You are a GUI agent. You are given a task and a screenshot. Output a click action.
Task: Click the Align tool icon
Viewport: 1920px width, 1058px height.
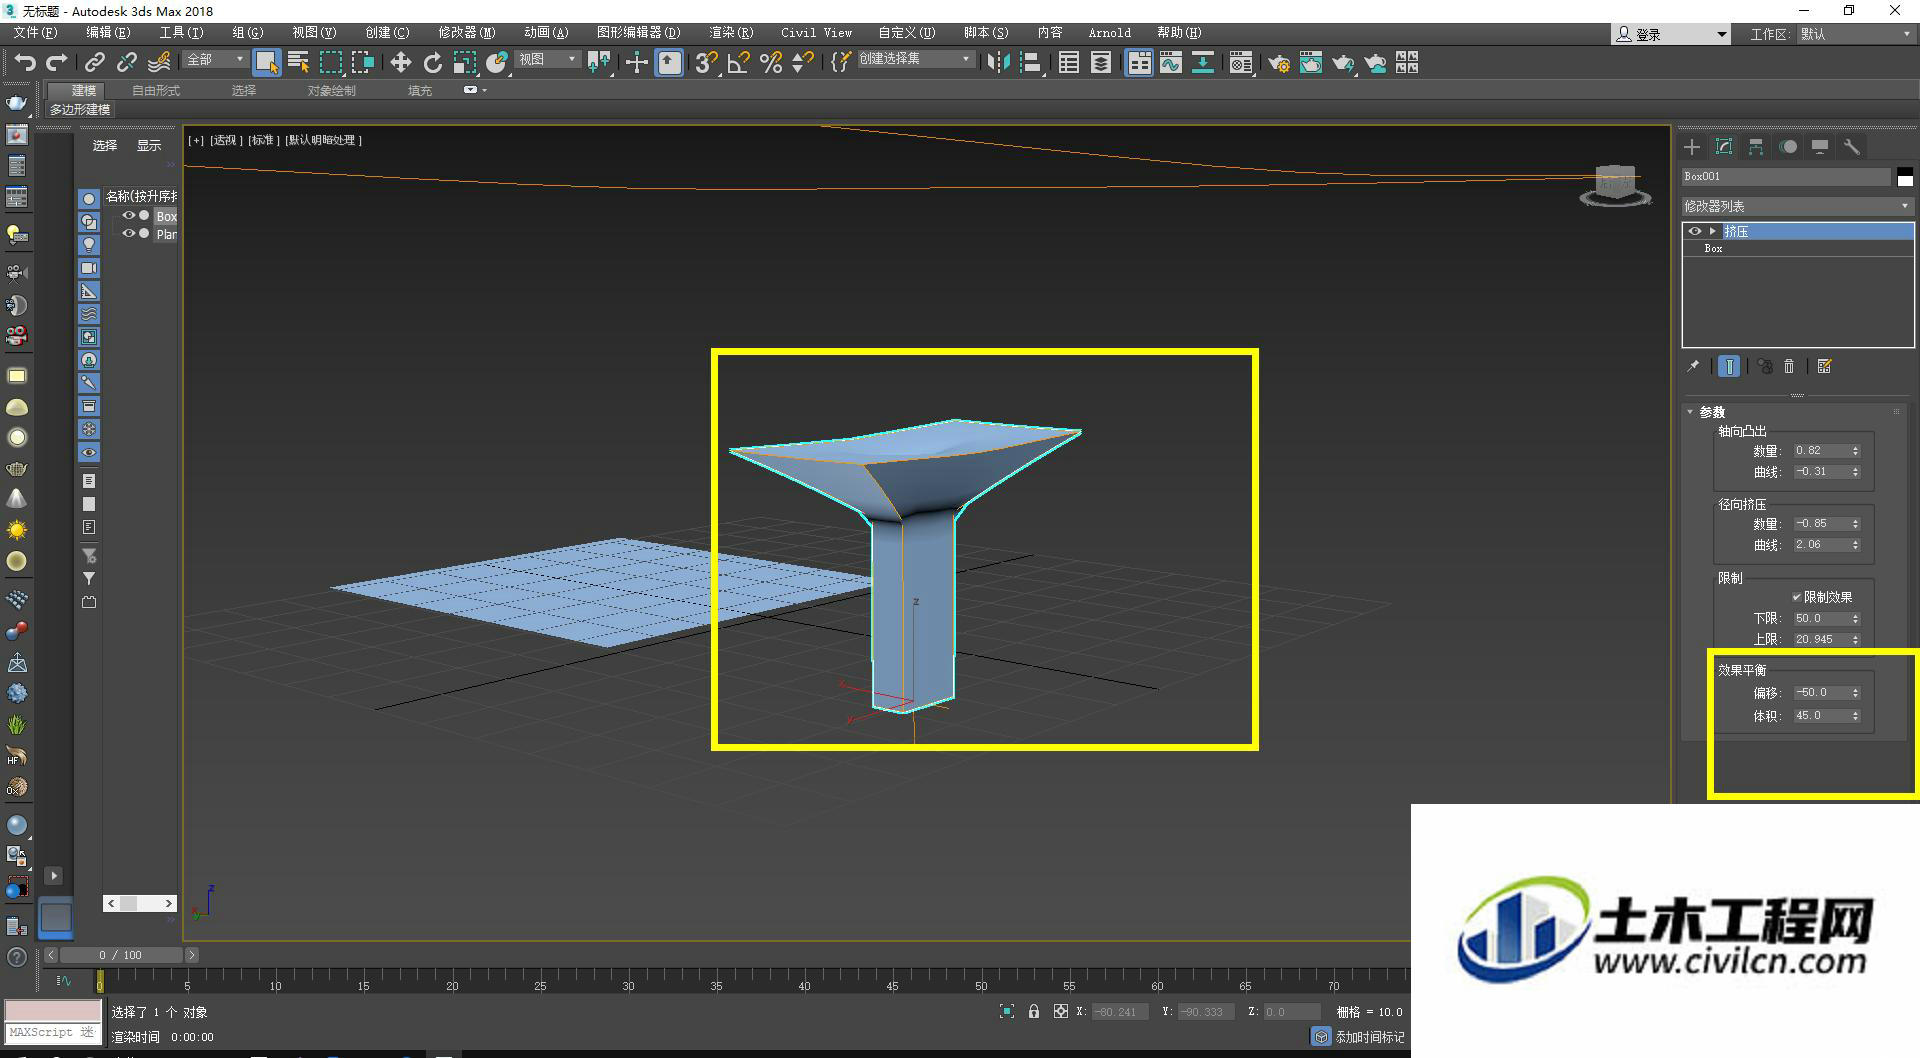tap(1030, 63)
